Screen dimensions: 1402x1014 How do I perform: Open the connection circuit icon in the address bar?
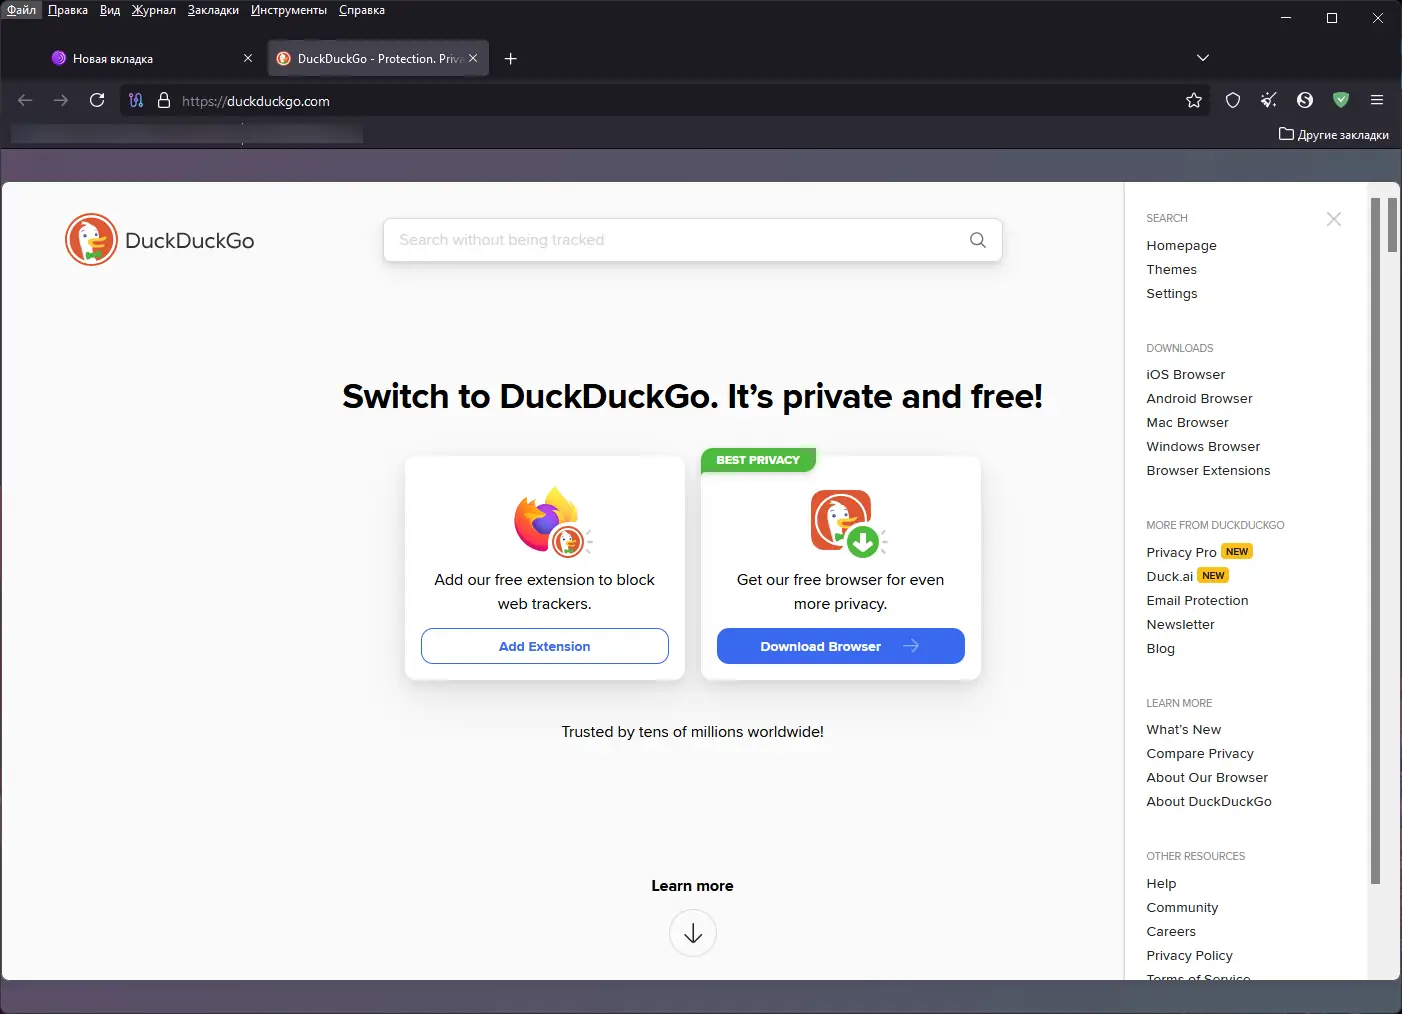[136, 100]
